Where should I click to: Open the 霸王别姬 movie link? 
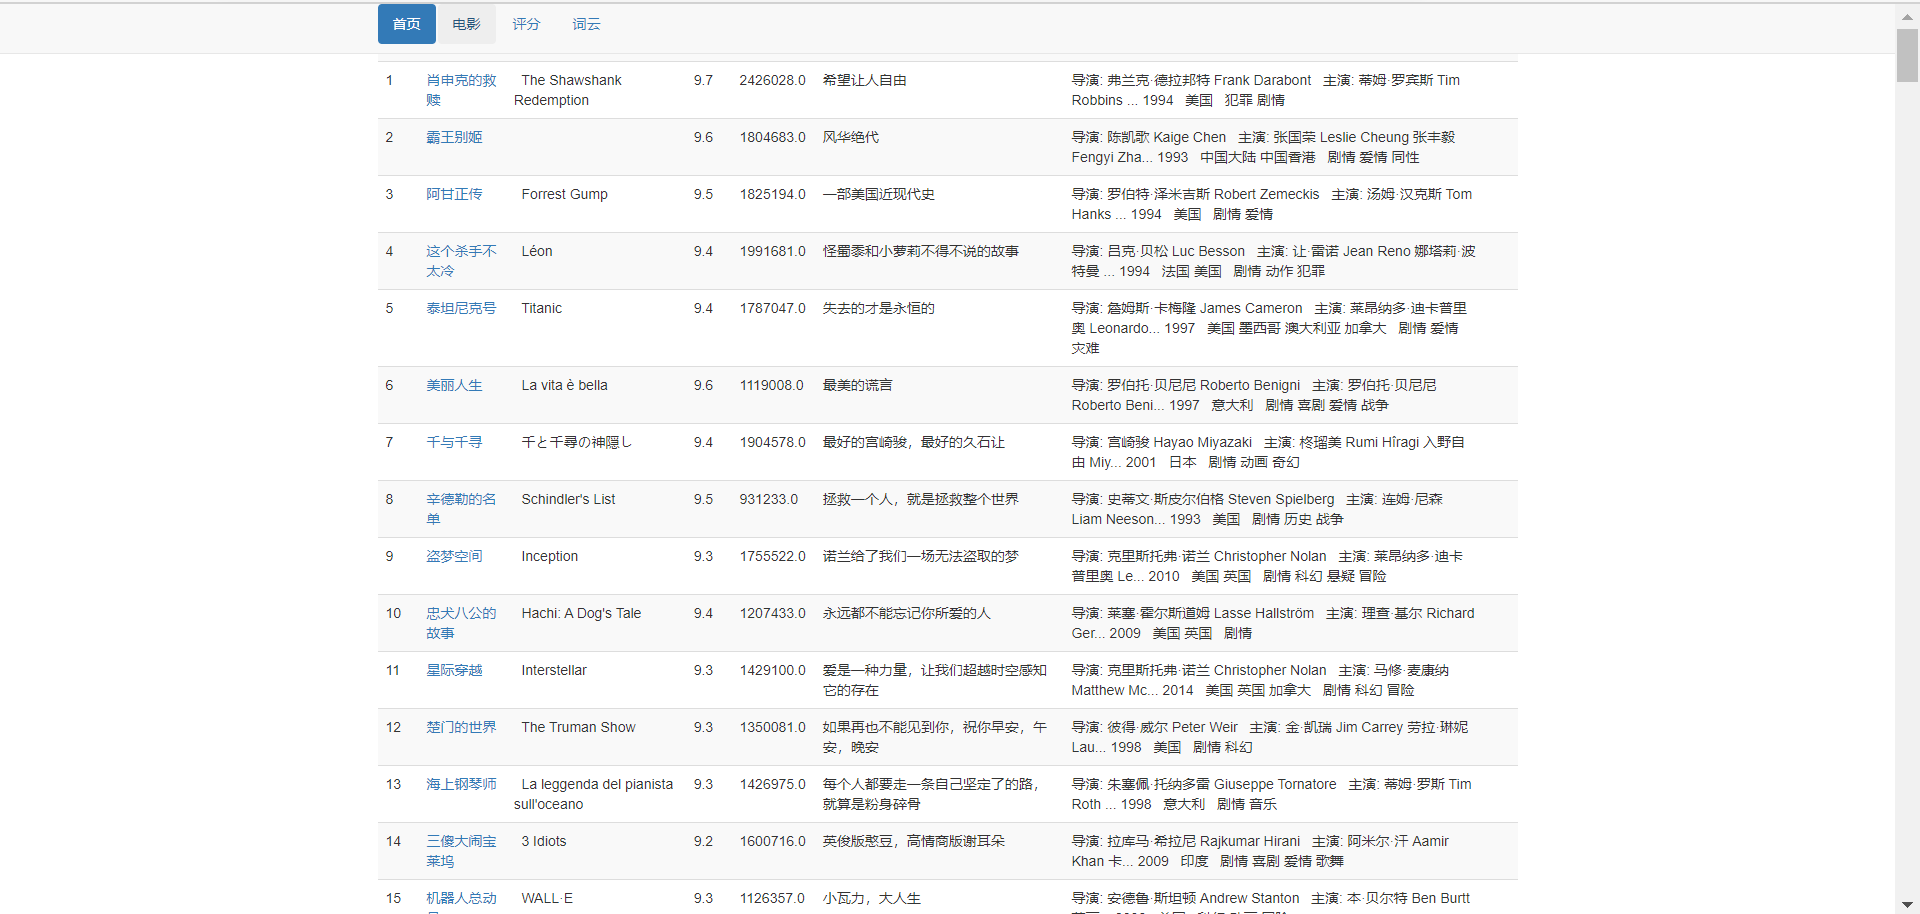(454, 137)
